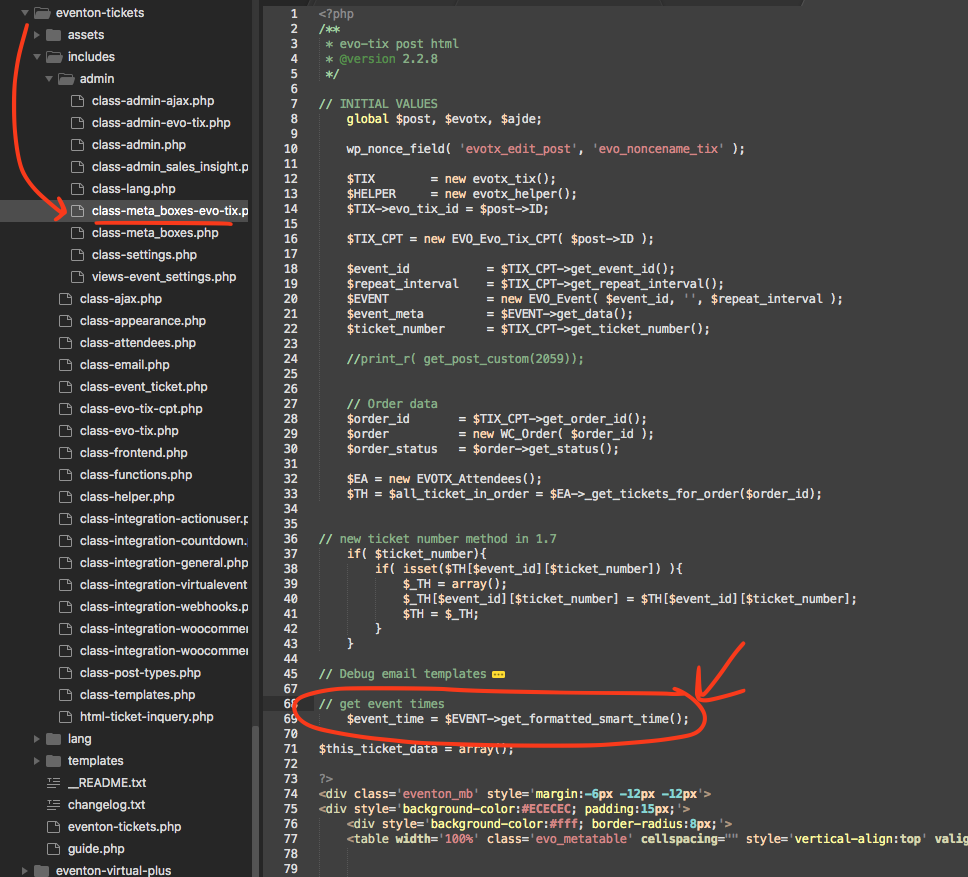This screenshot has width=968, height=877.
Task: Click line number 68 in gutter
Action: pyautogui.click(x=290, y=704)
